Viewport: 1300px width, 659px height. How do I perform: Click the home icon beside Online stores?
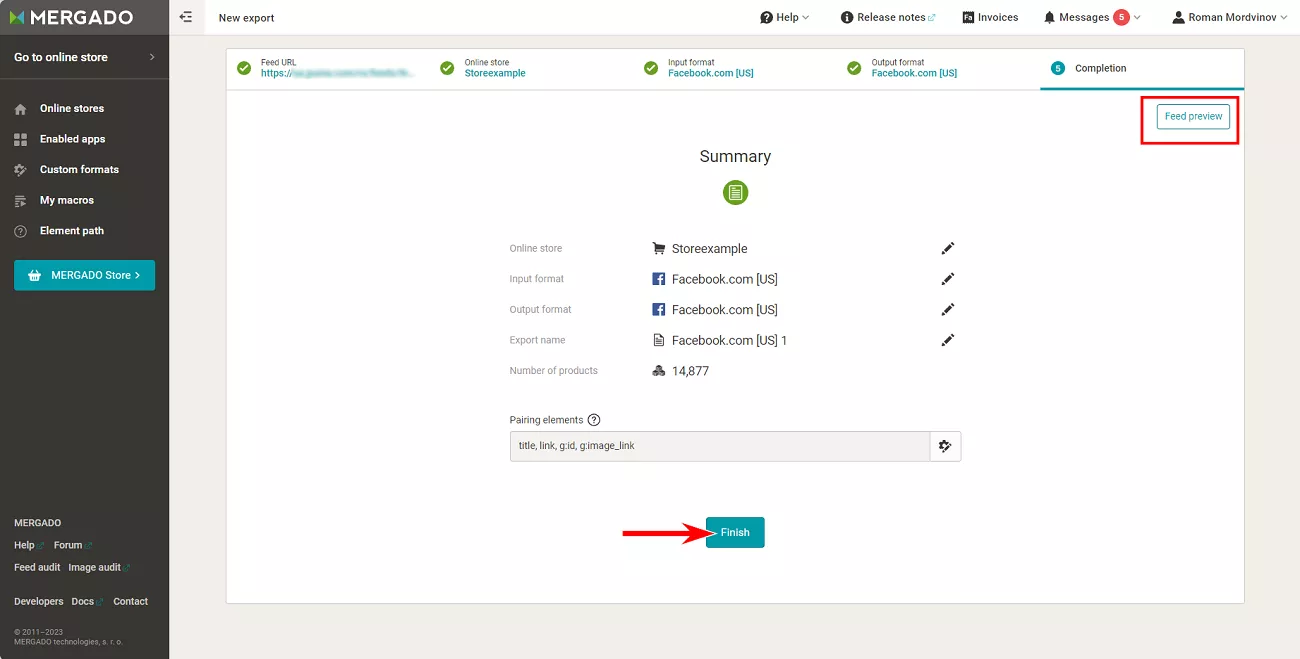[20, 109]
